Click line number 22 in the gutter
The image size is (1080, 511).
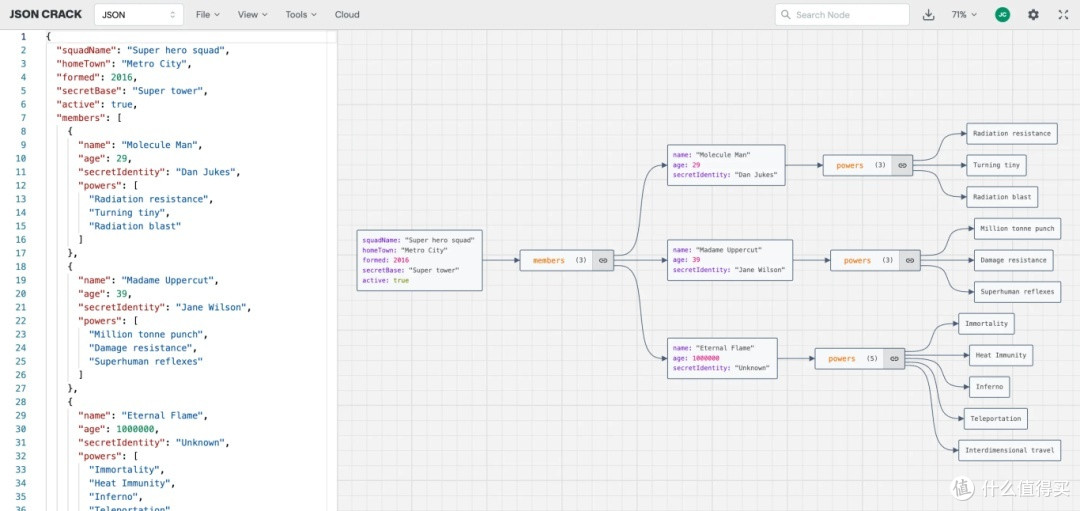click(23, 320)
